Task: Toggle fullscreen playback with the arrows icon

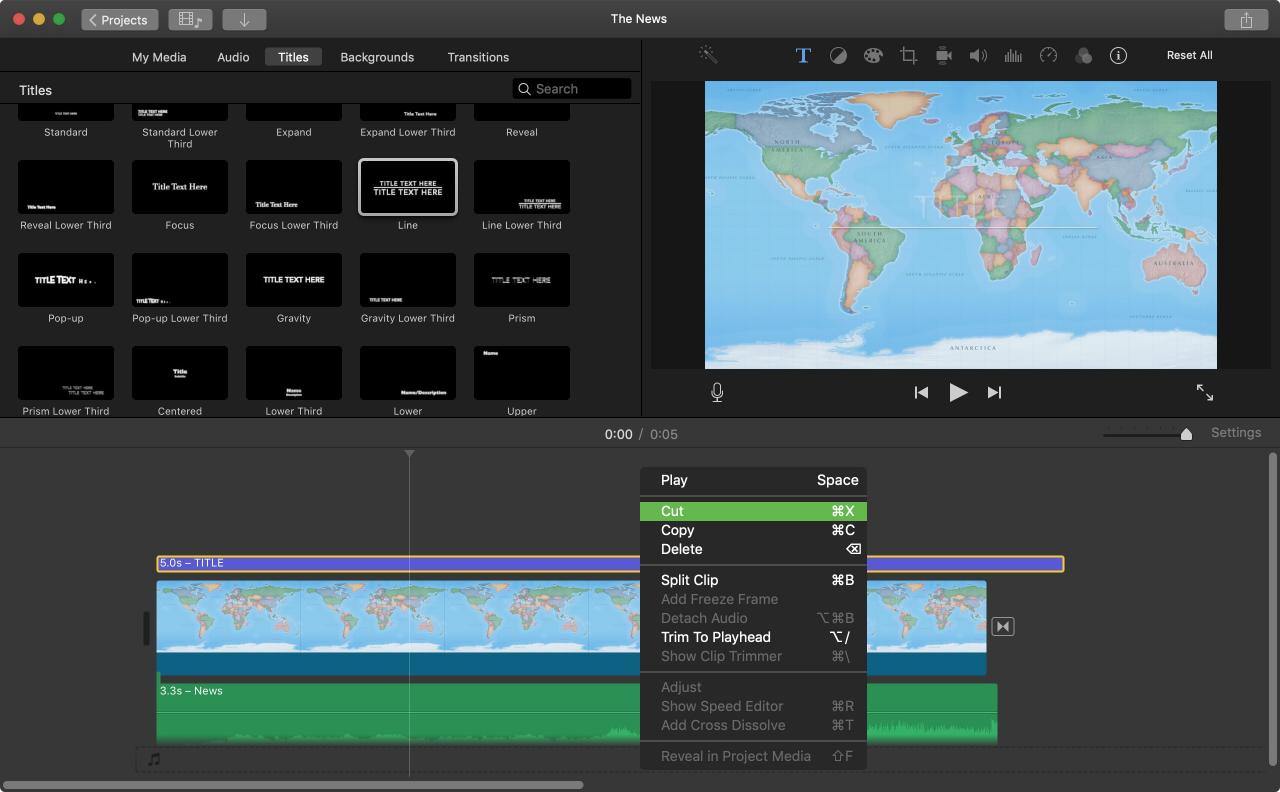Action: click(x=1205, y=393)
